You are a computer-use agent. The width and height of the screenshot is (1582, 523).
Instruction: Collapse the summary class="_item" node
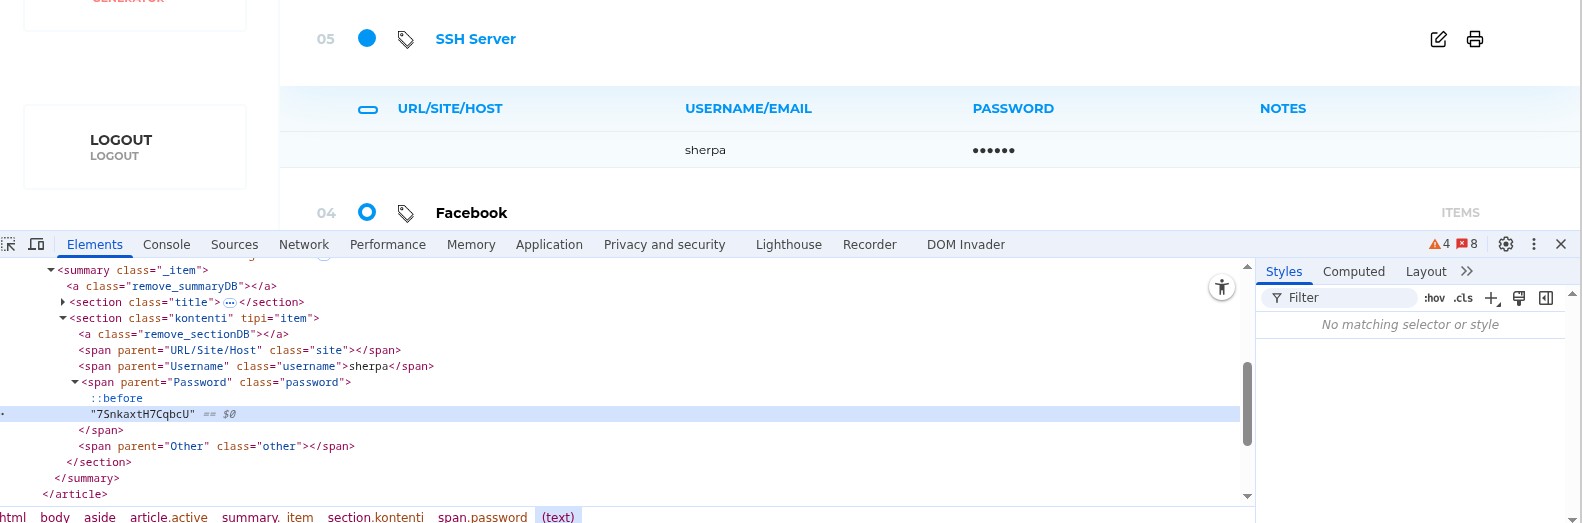(51, 270)
